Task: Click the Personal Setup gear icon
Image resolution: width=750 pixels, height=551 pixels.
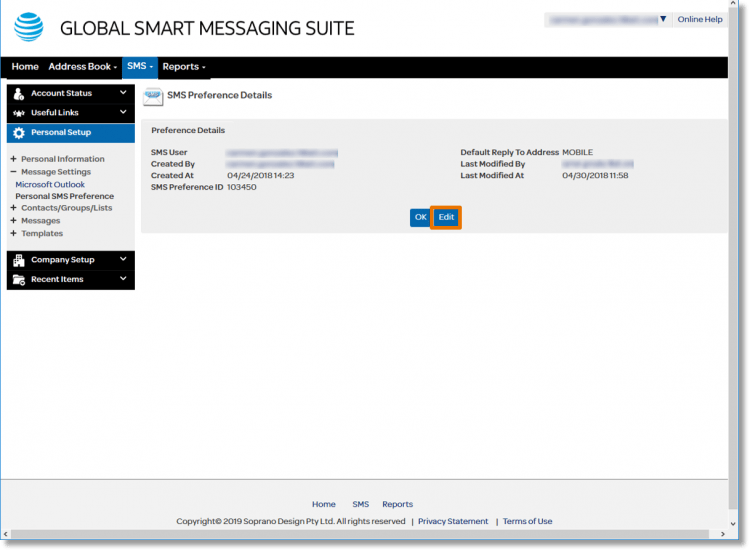Action: (19, 133)
